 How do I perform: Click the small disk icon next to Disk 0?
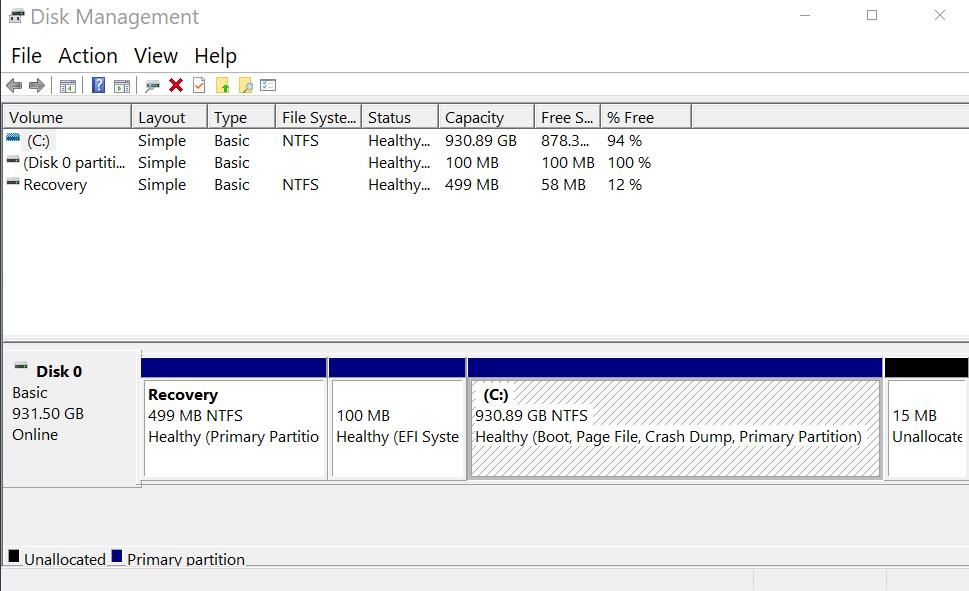21,365
